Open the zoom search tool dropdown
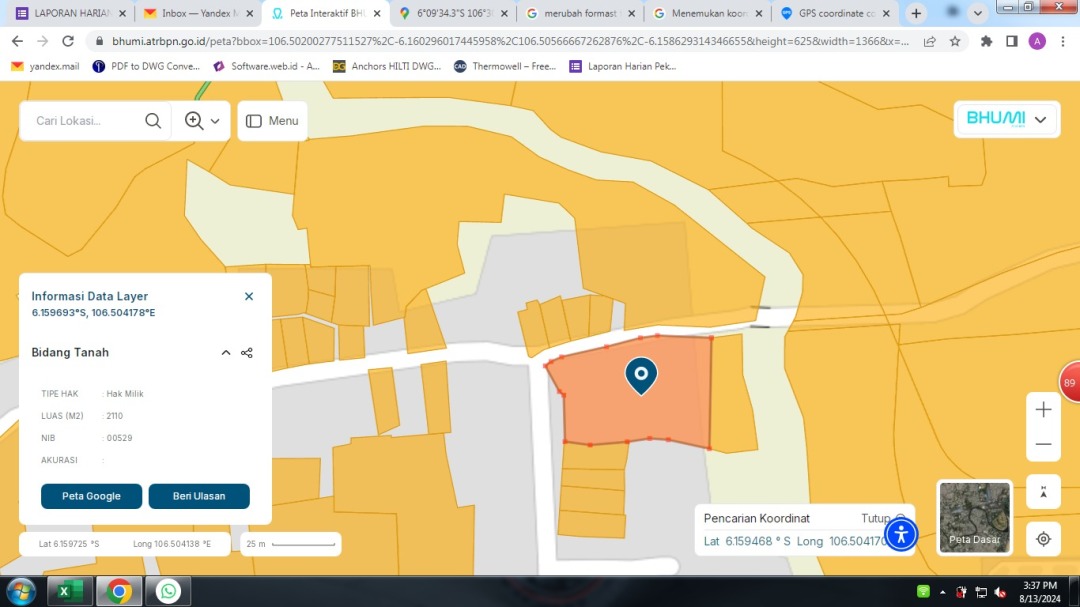Screen dimensions: 1080x607 coord(202,121)
